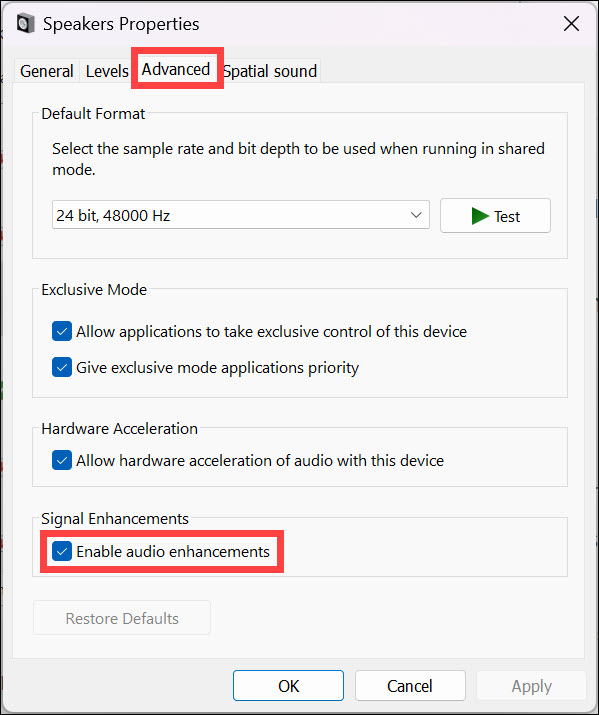Image resolution: width=599 pixels, height=715 pixels.
Task: Click the green play triangle icon
Action: point(480,216)
